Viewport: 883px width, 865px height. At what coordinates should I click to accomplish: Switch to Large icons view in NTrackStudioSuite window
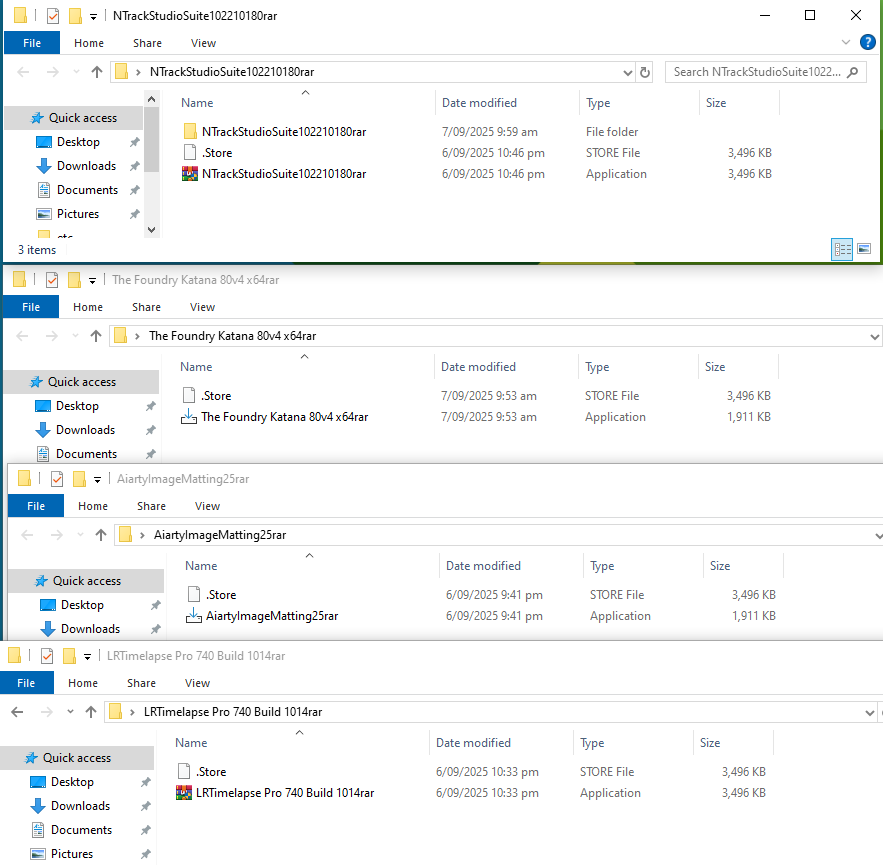click(x=864, y=249)
